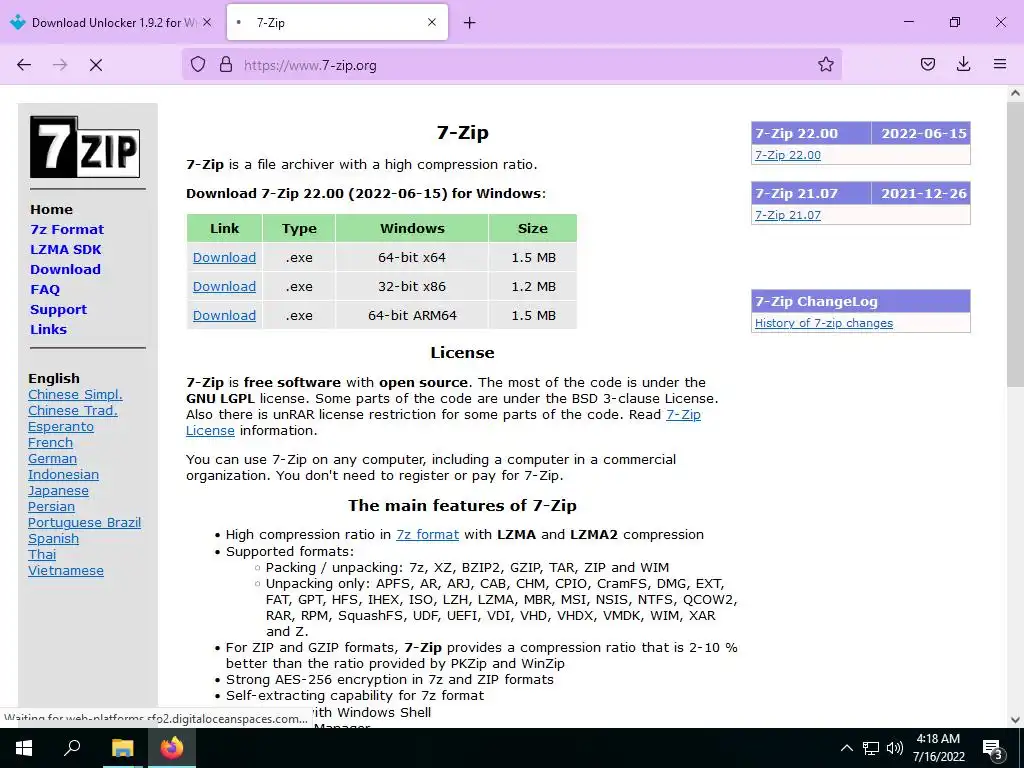Open the volume speaker tray icon
The height and width of the screenshot is (768, 1024).
[x=895, y=748]
